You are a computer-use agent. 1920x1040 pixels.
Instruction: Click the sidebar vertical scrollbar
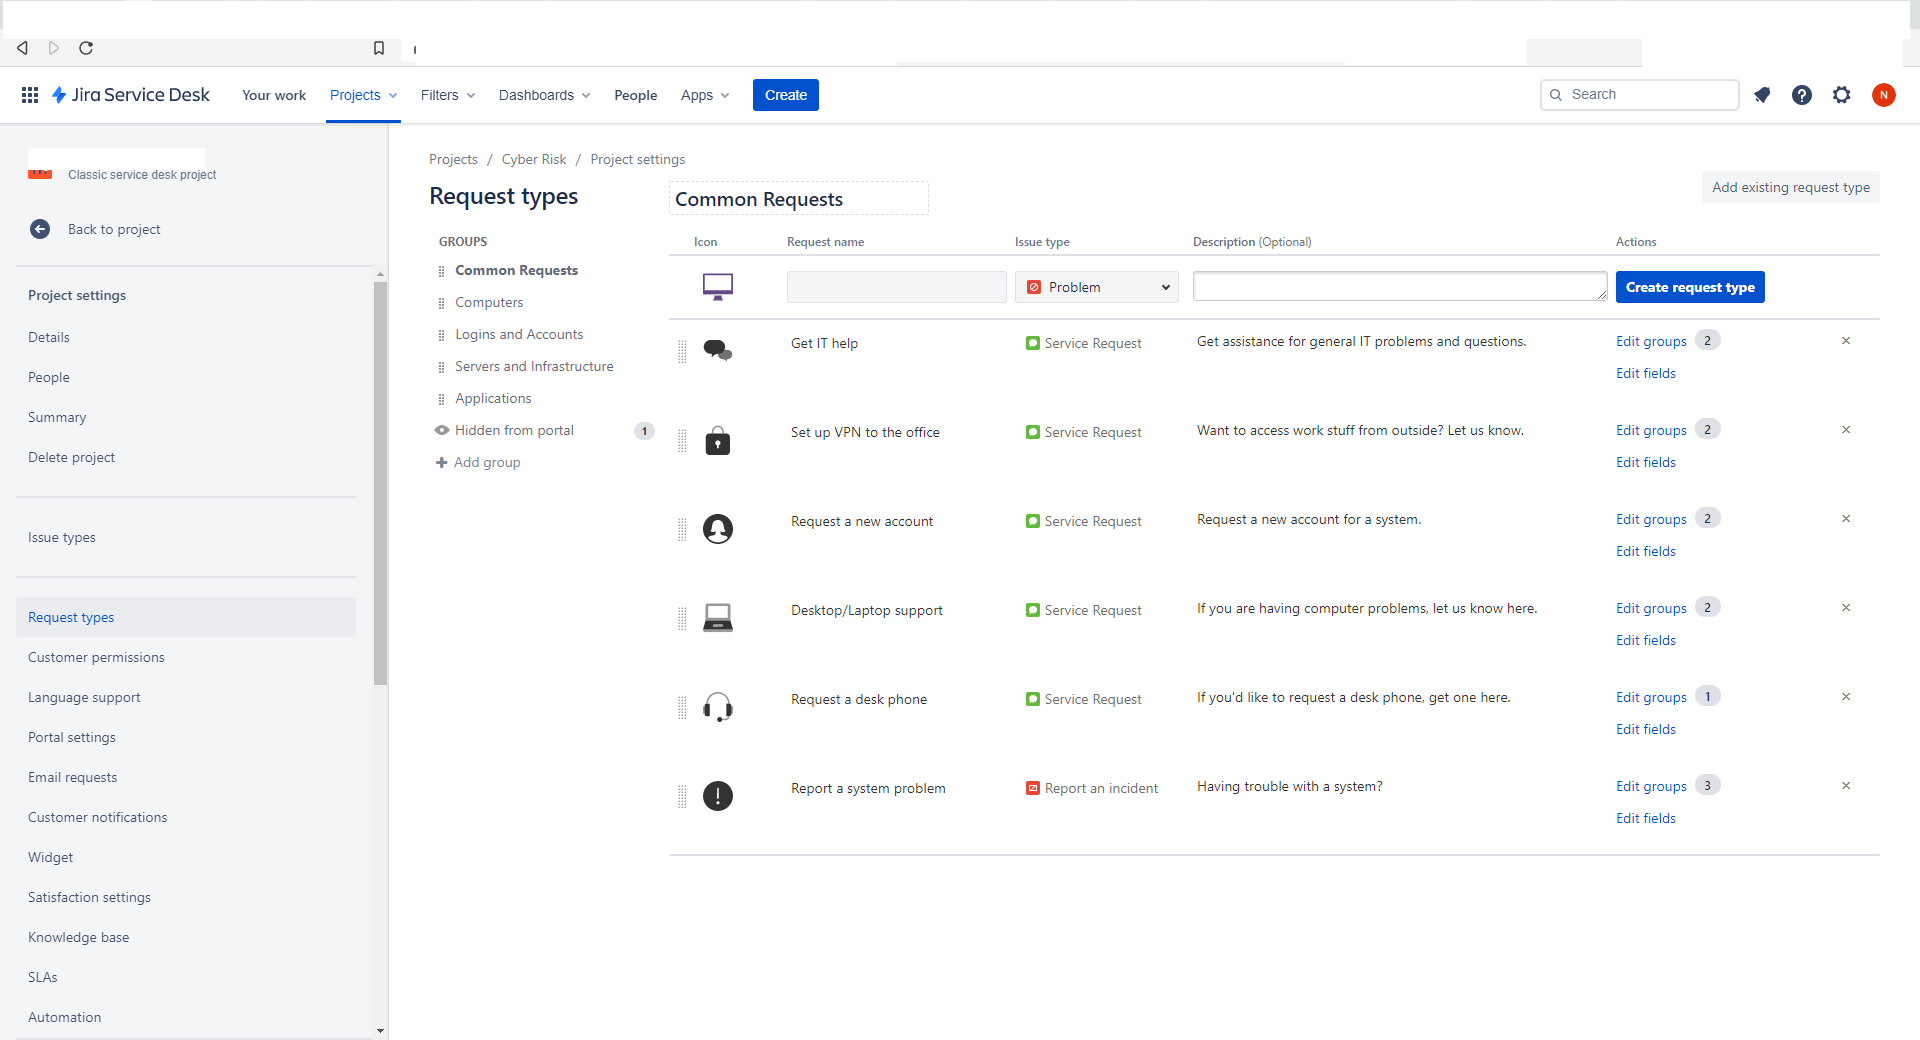click(x=380, y=480)
